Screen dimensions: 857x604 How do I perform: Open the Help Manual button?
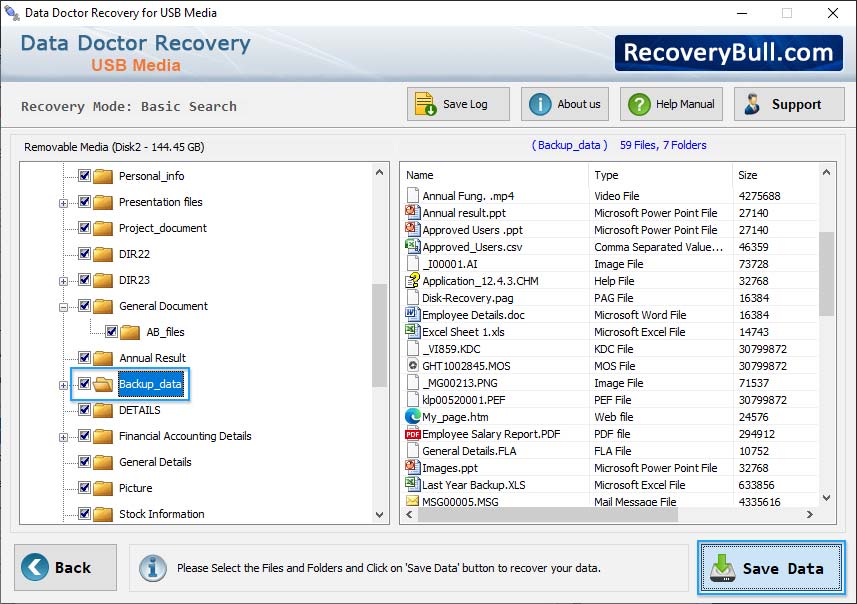pos(671,104)
